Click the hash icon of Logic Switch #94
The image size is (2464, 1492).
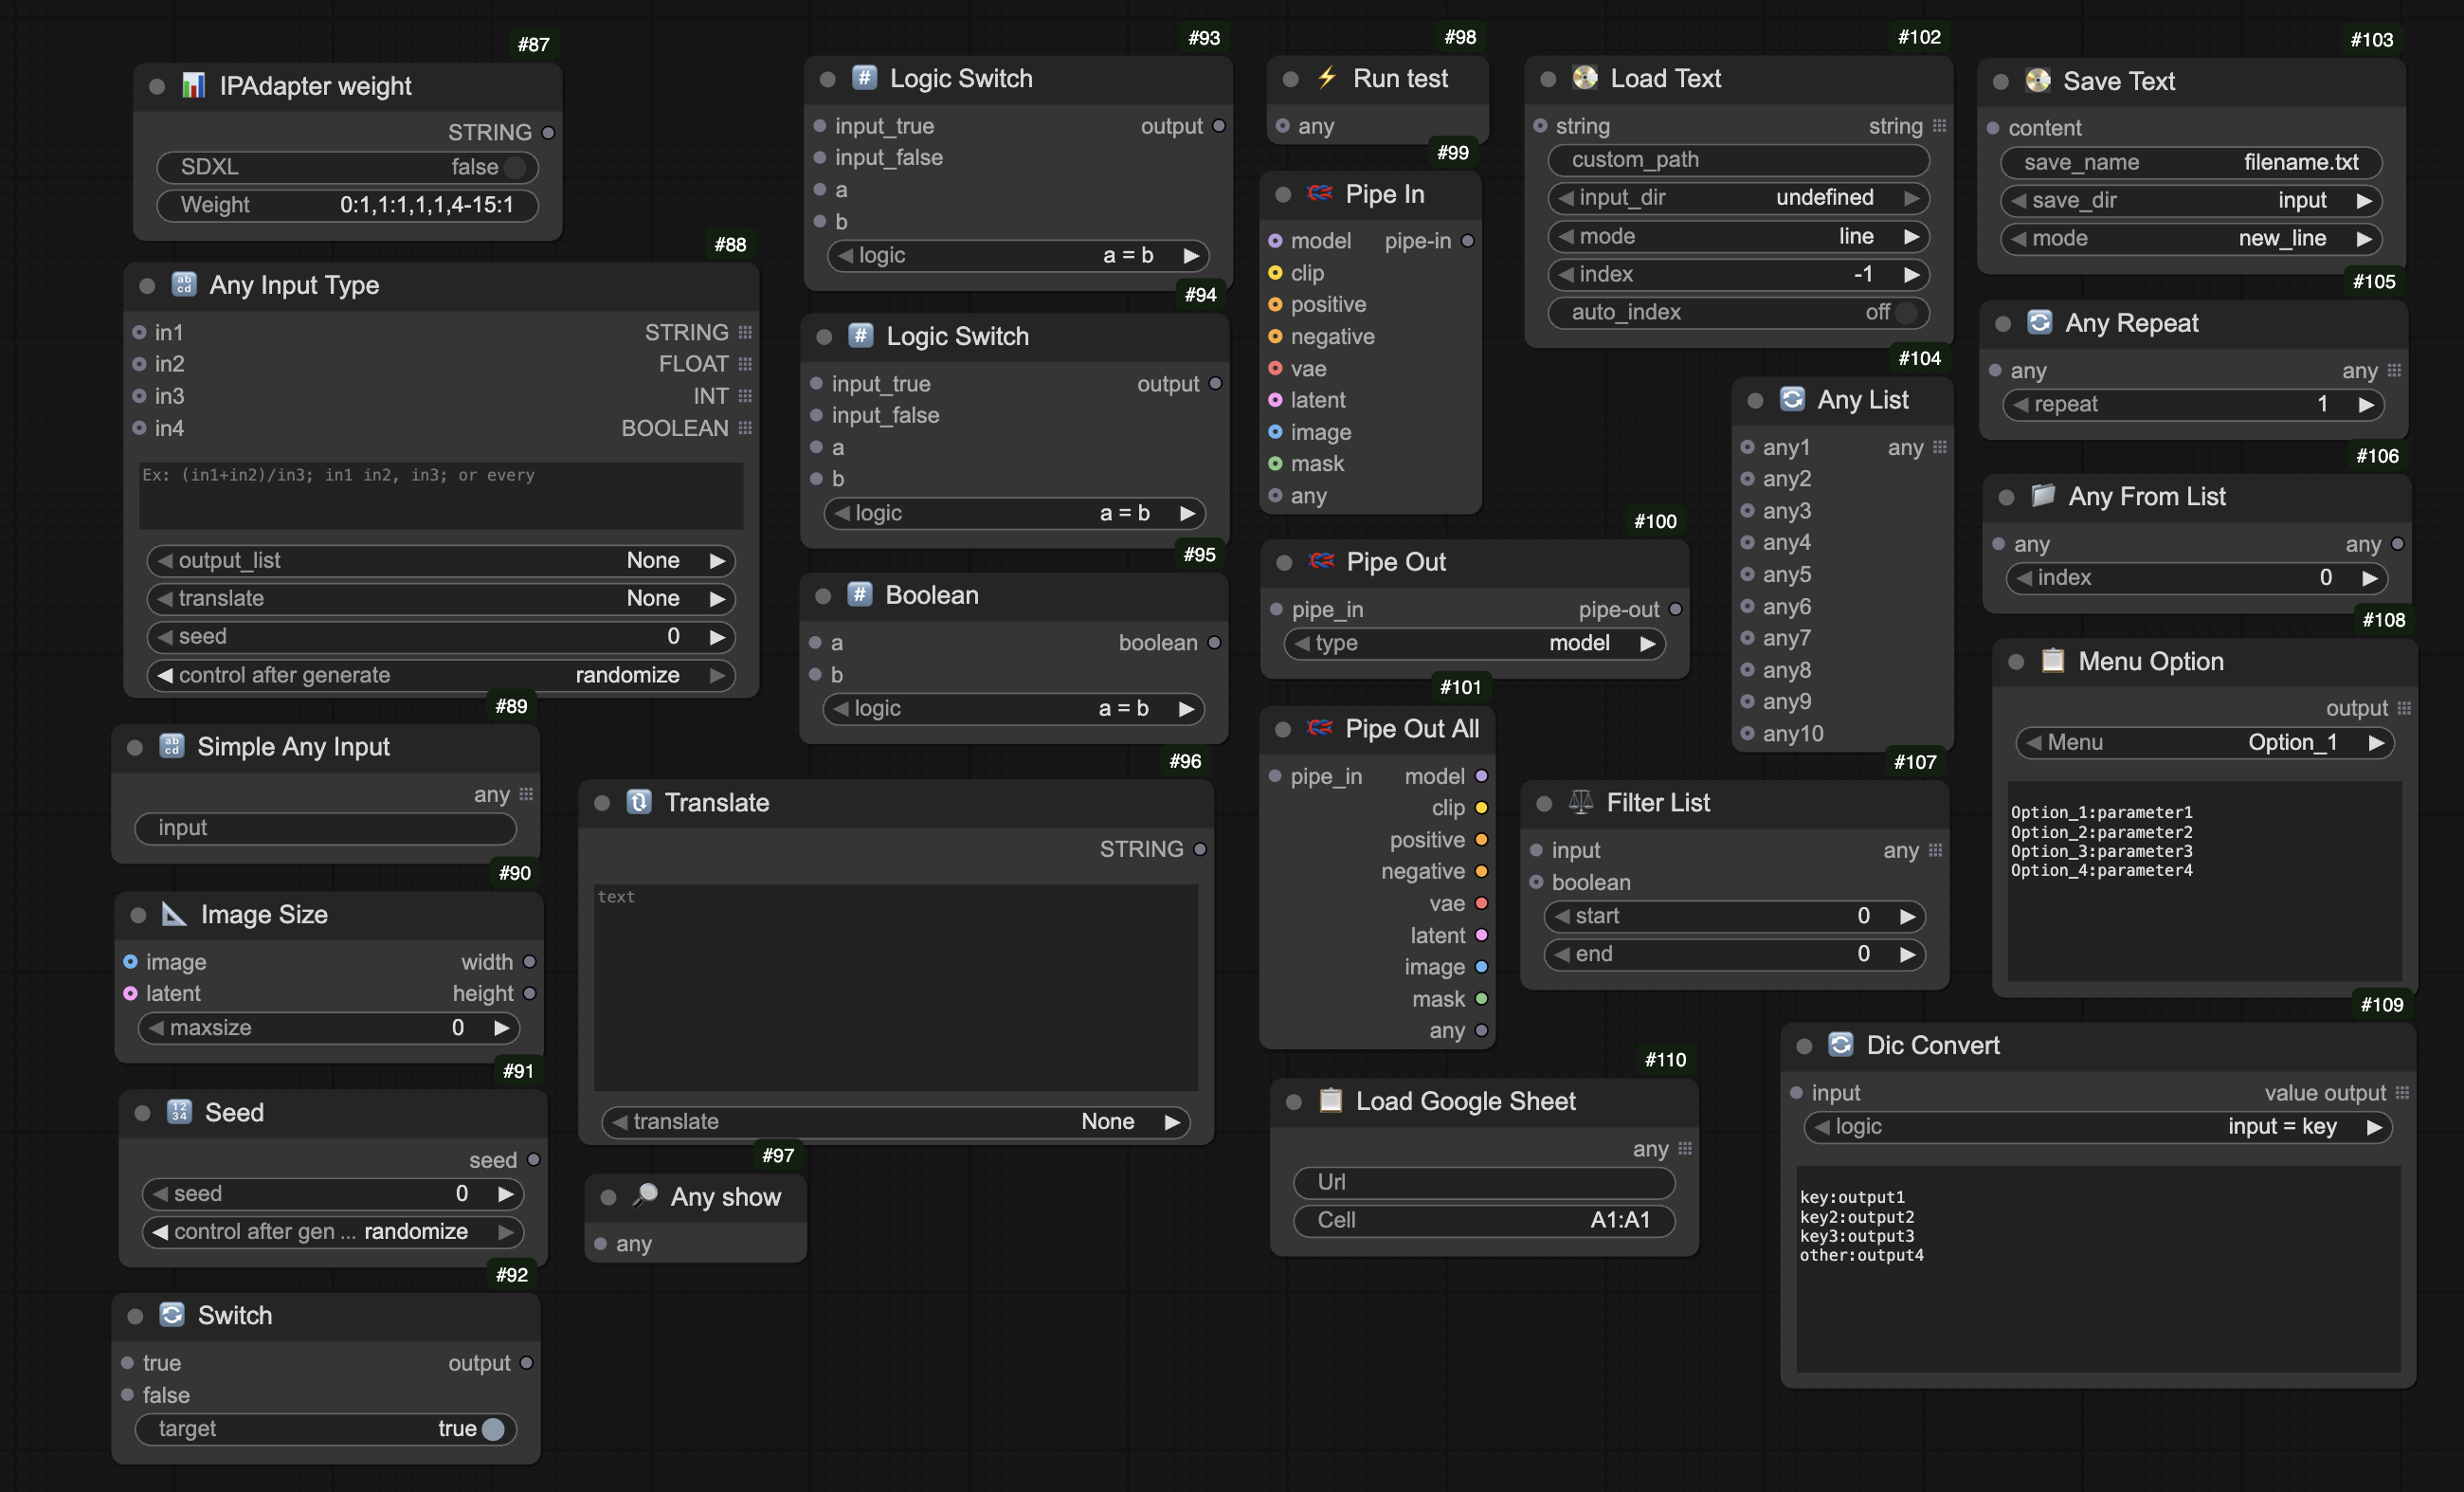[861, 336]
